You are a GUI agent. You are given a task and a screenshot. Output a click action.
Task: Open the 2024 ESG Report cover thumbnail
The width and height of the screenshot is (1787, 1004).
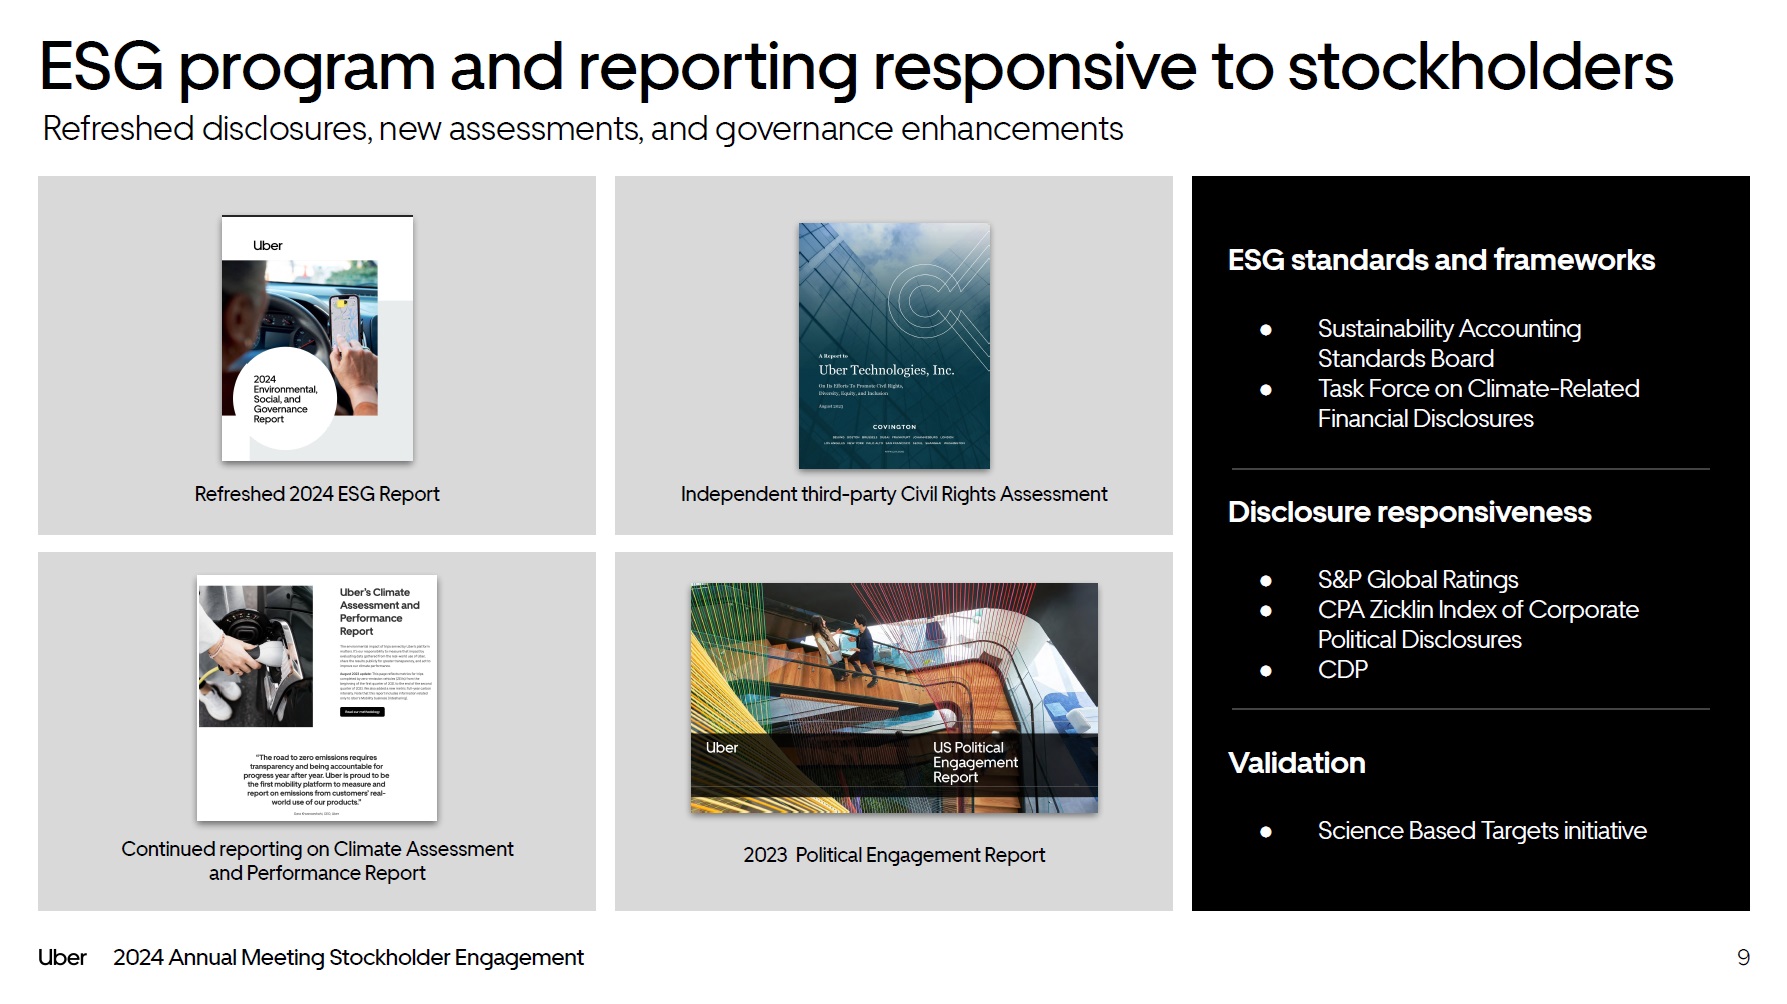[317, 338]
